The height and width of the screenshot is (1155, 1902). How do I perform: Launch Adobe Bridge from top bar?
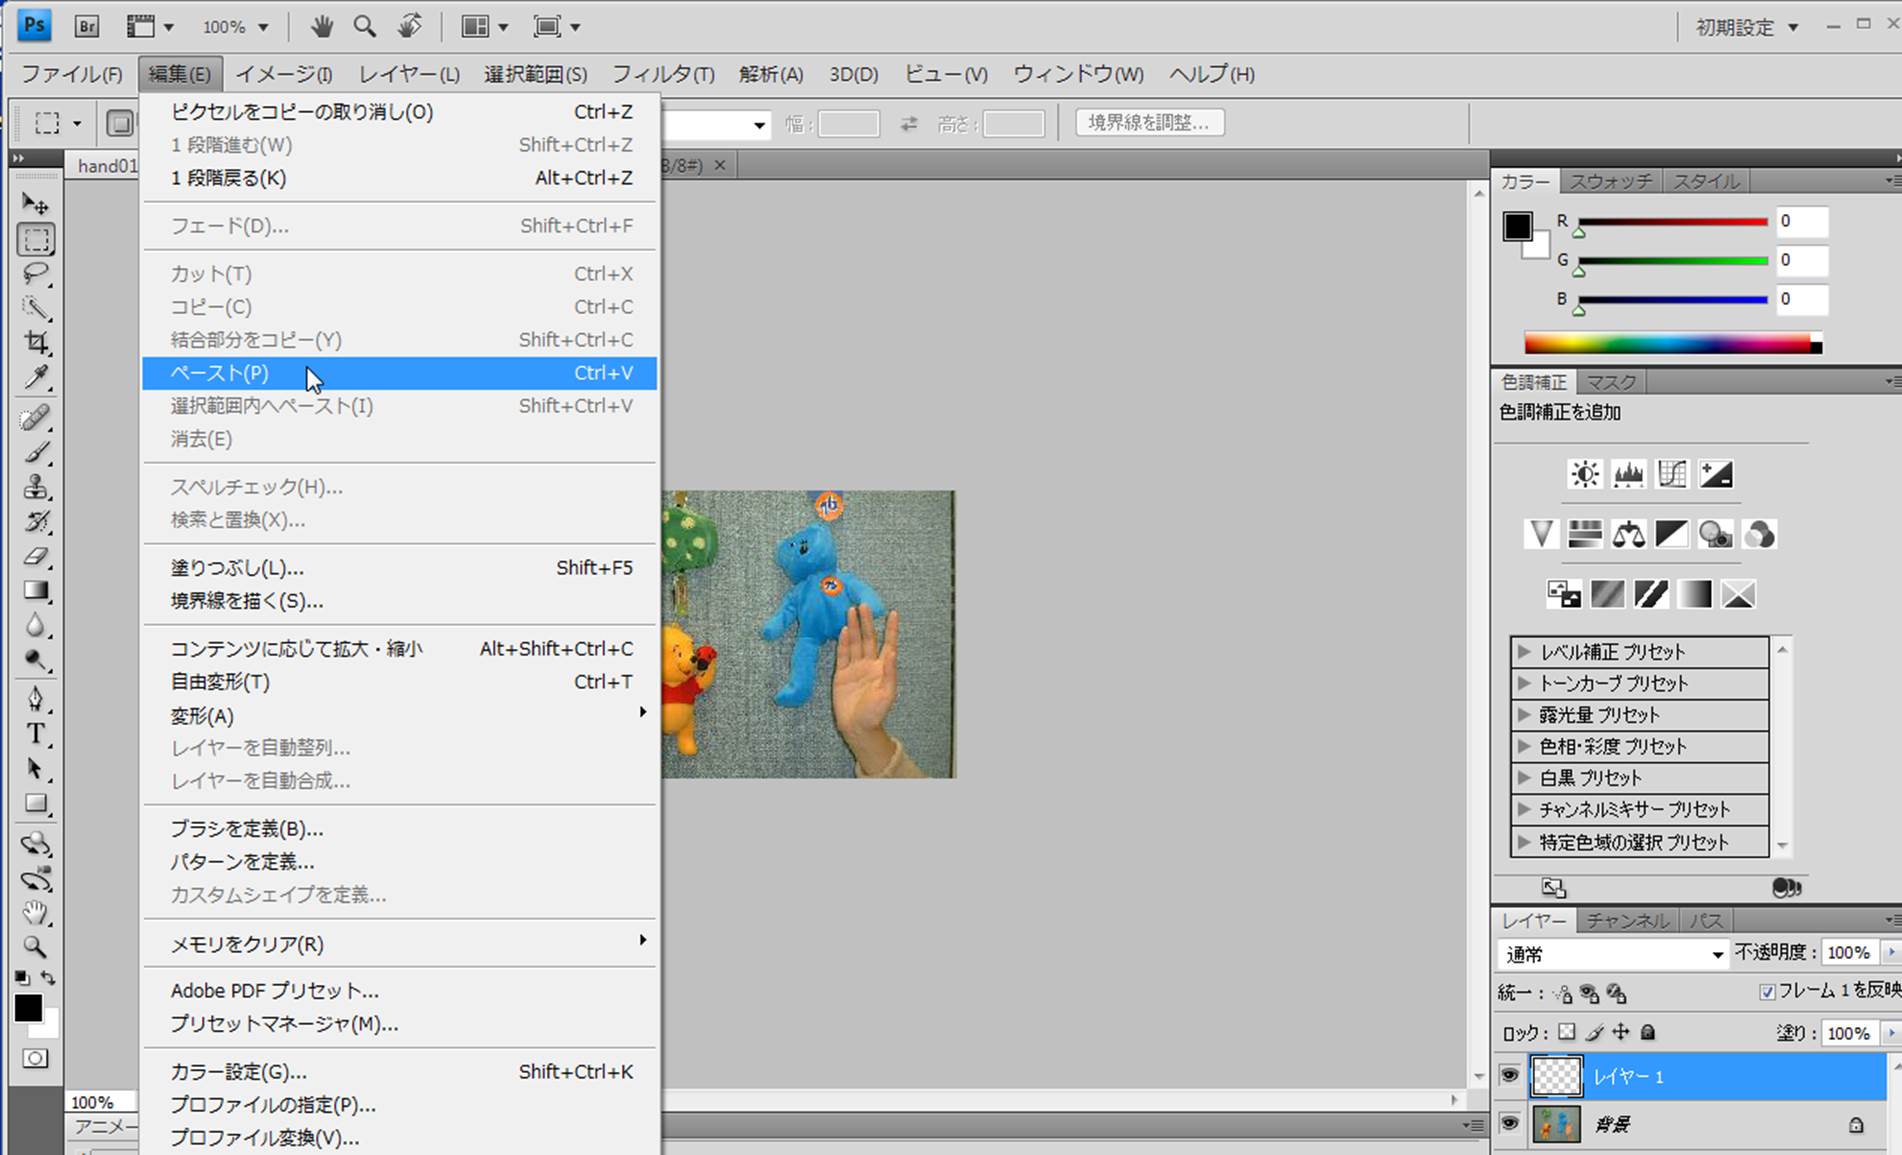click(x=87, y=27)
